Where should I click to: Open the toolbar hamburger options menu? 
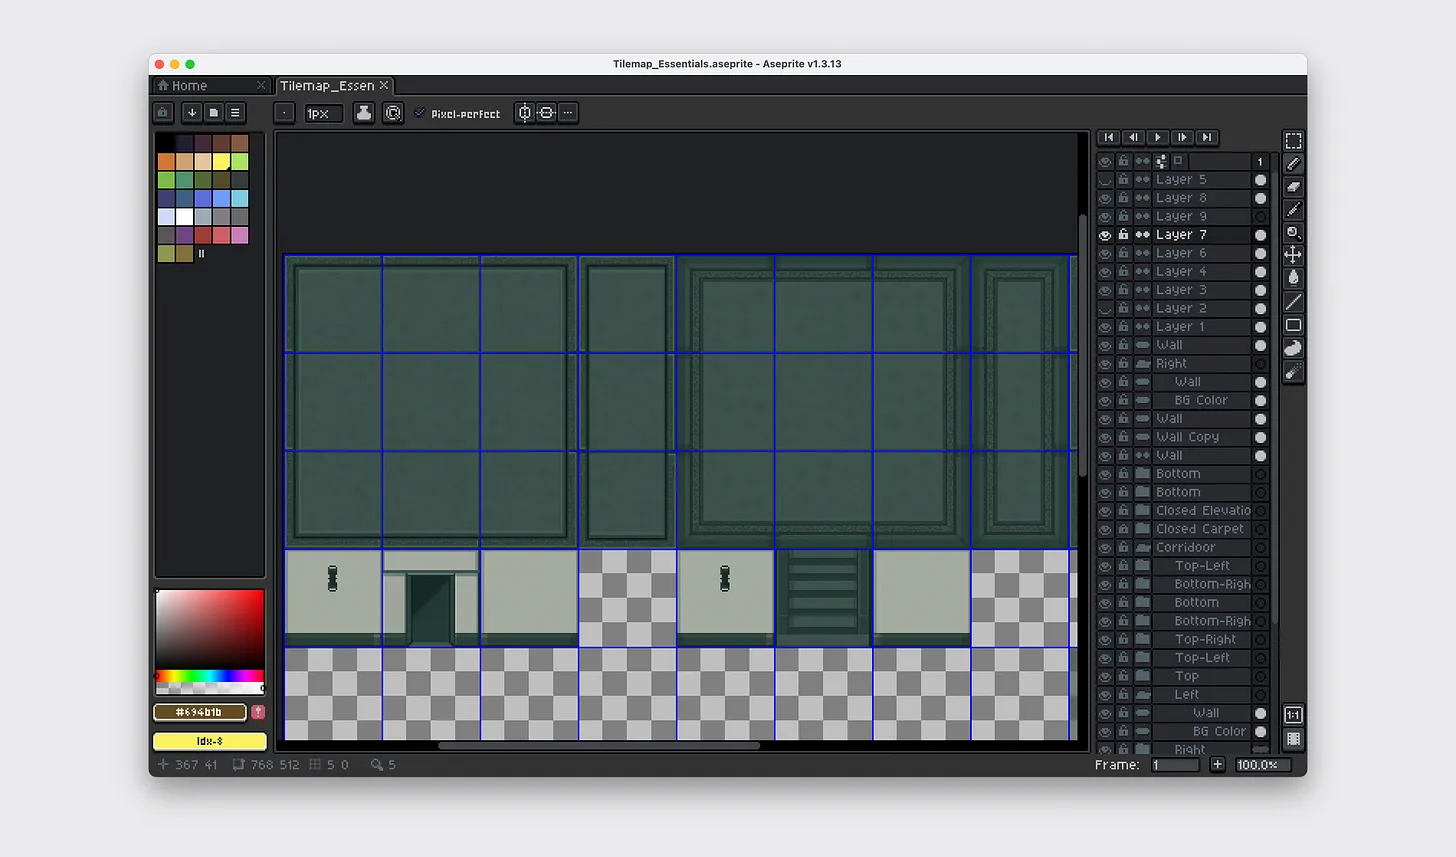coord(234,113)
